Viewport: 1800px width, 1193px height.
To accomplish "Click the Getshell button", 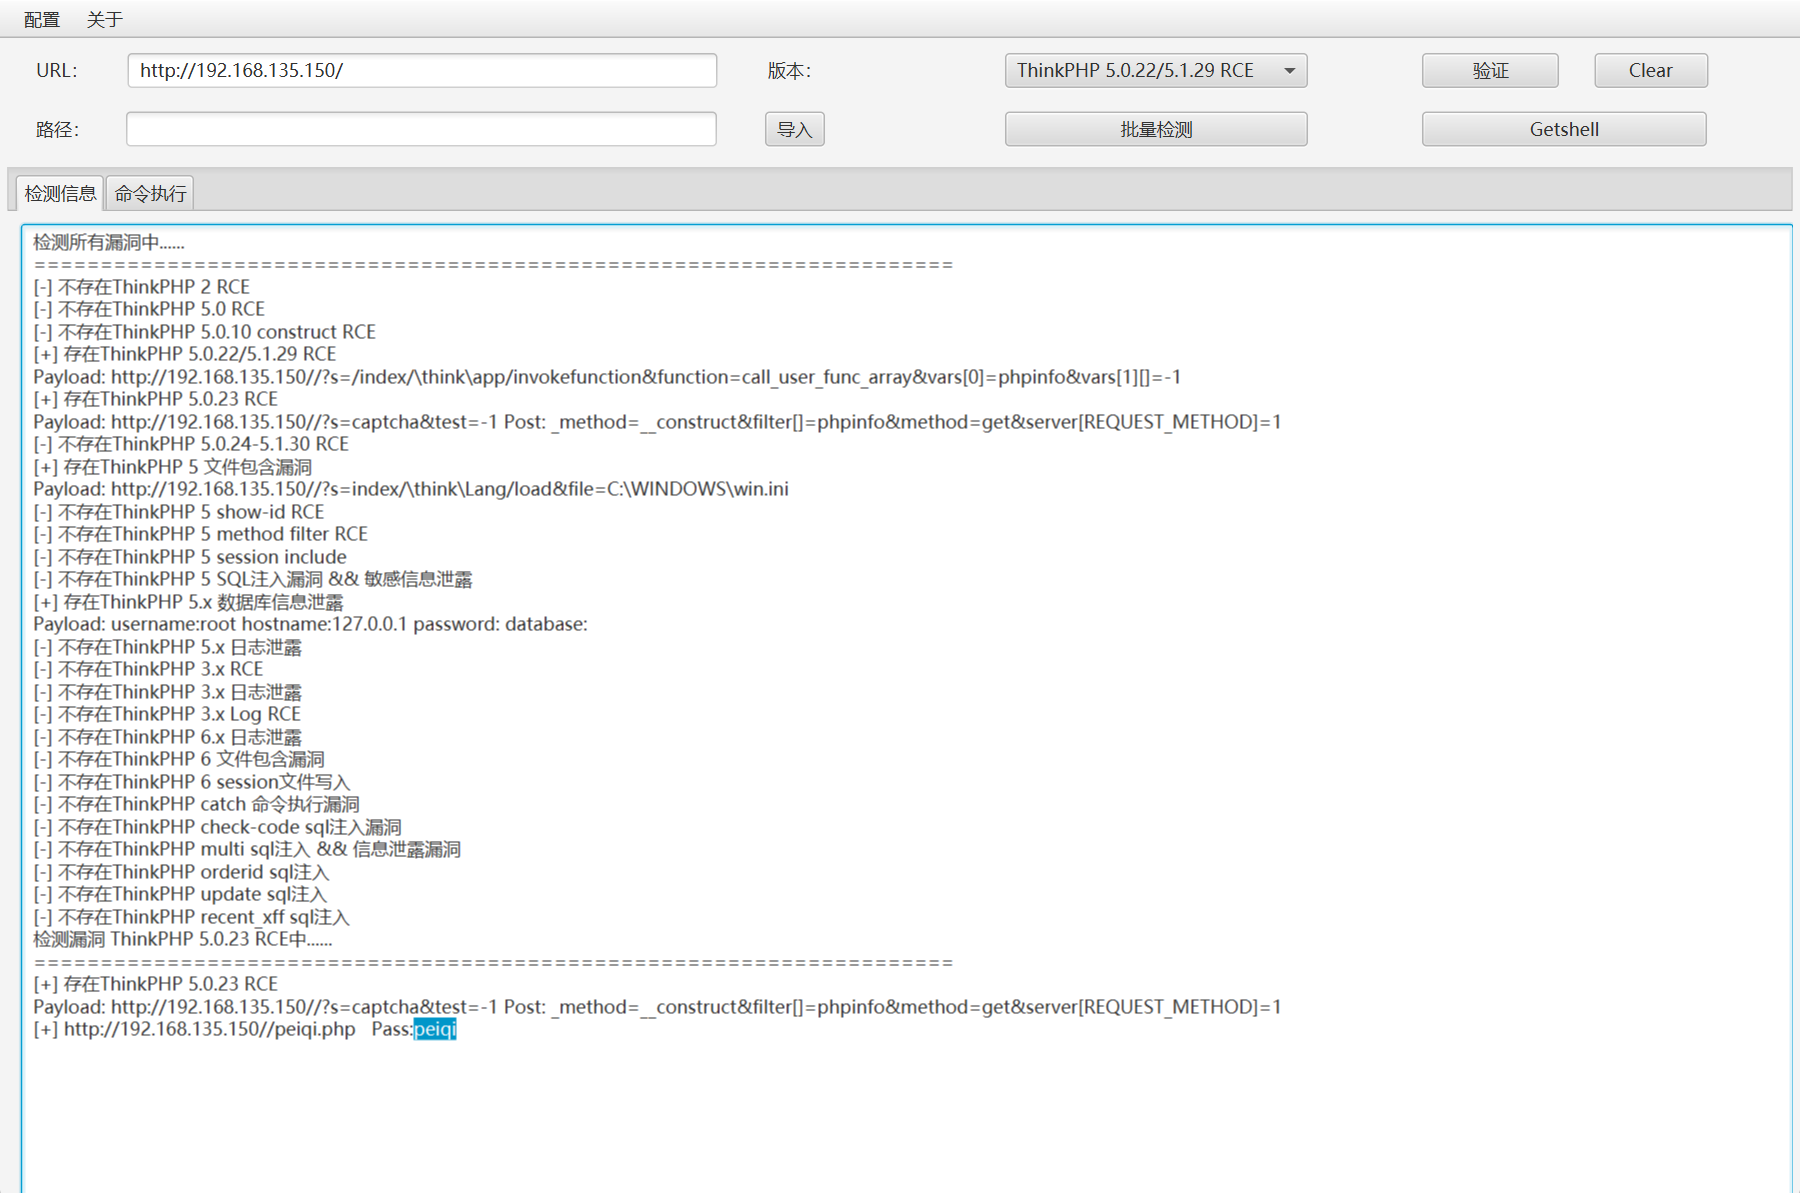I will 1564,129.
